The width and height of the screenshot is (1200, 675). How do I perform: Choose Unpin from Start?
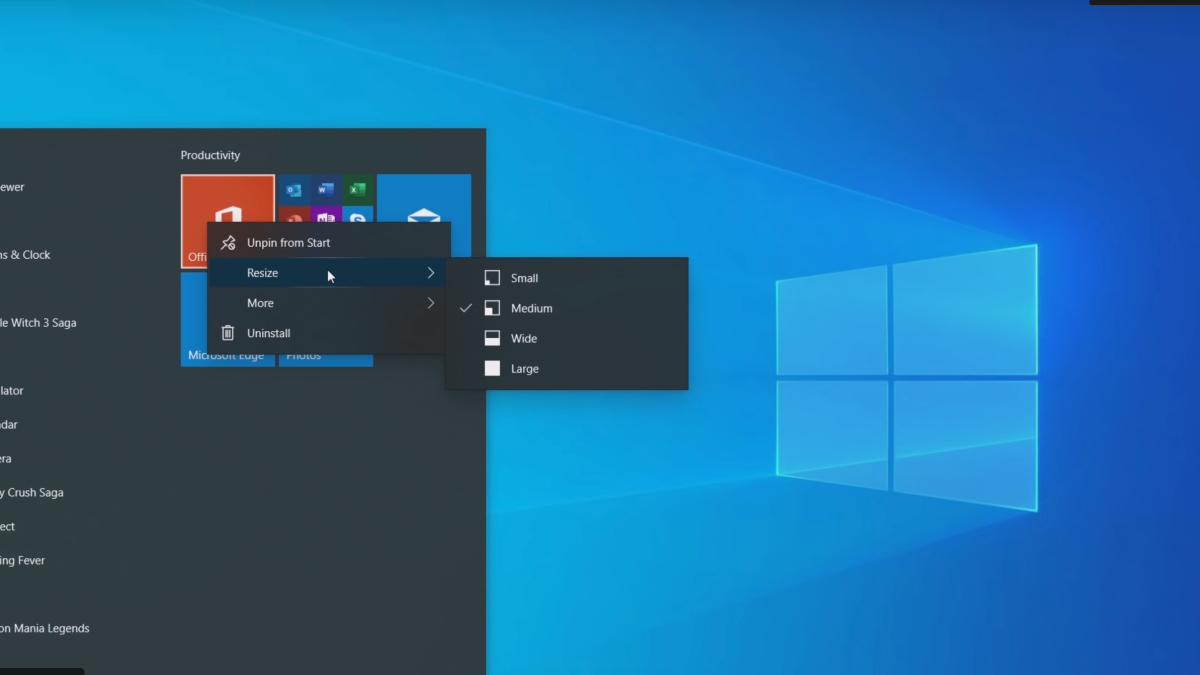[329, 243]
